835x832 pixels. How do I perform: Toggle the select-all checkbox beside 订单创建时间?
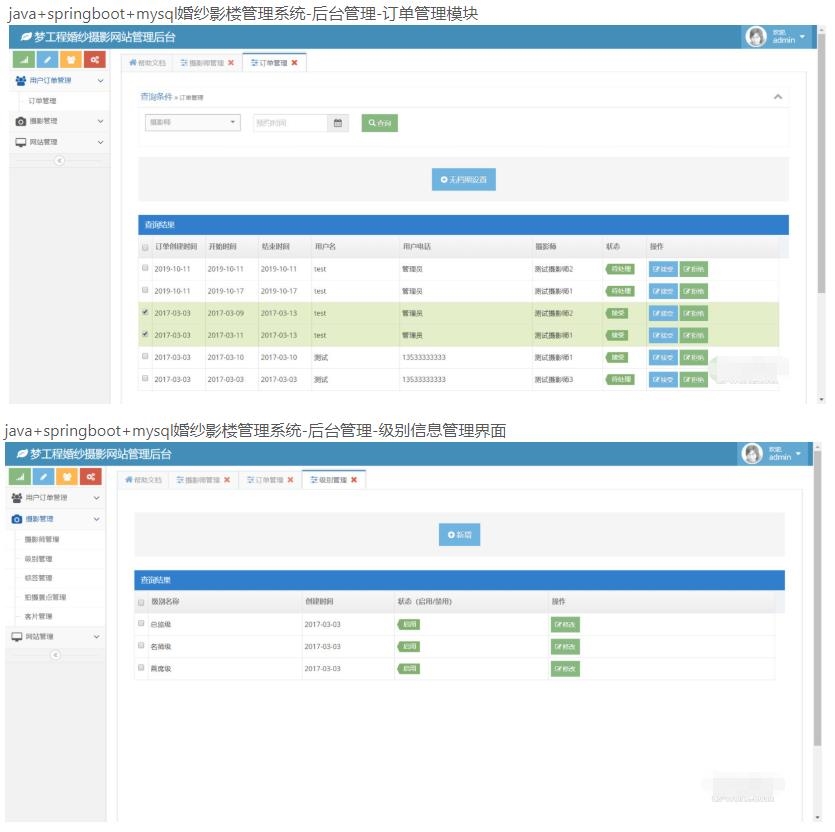145,246
